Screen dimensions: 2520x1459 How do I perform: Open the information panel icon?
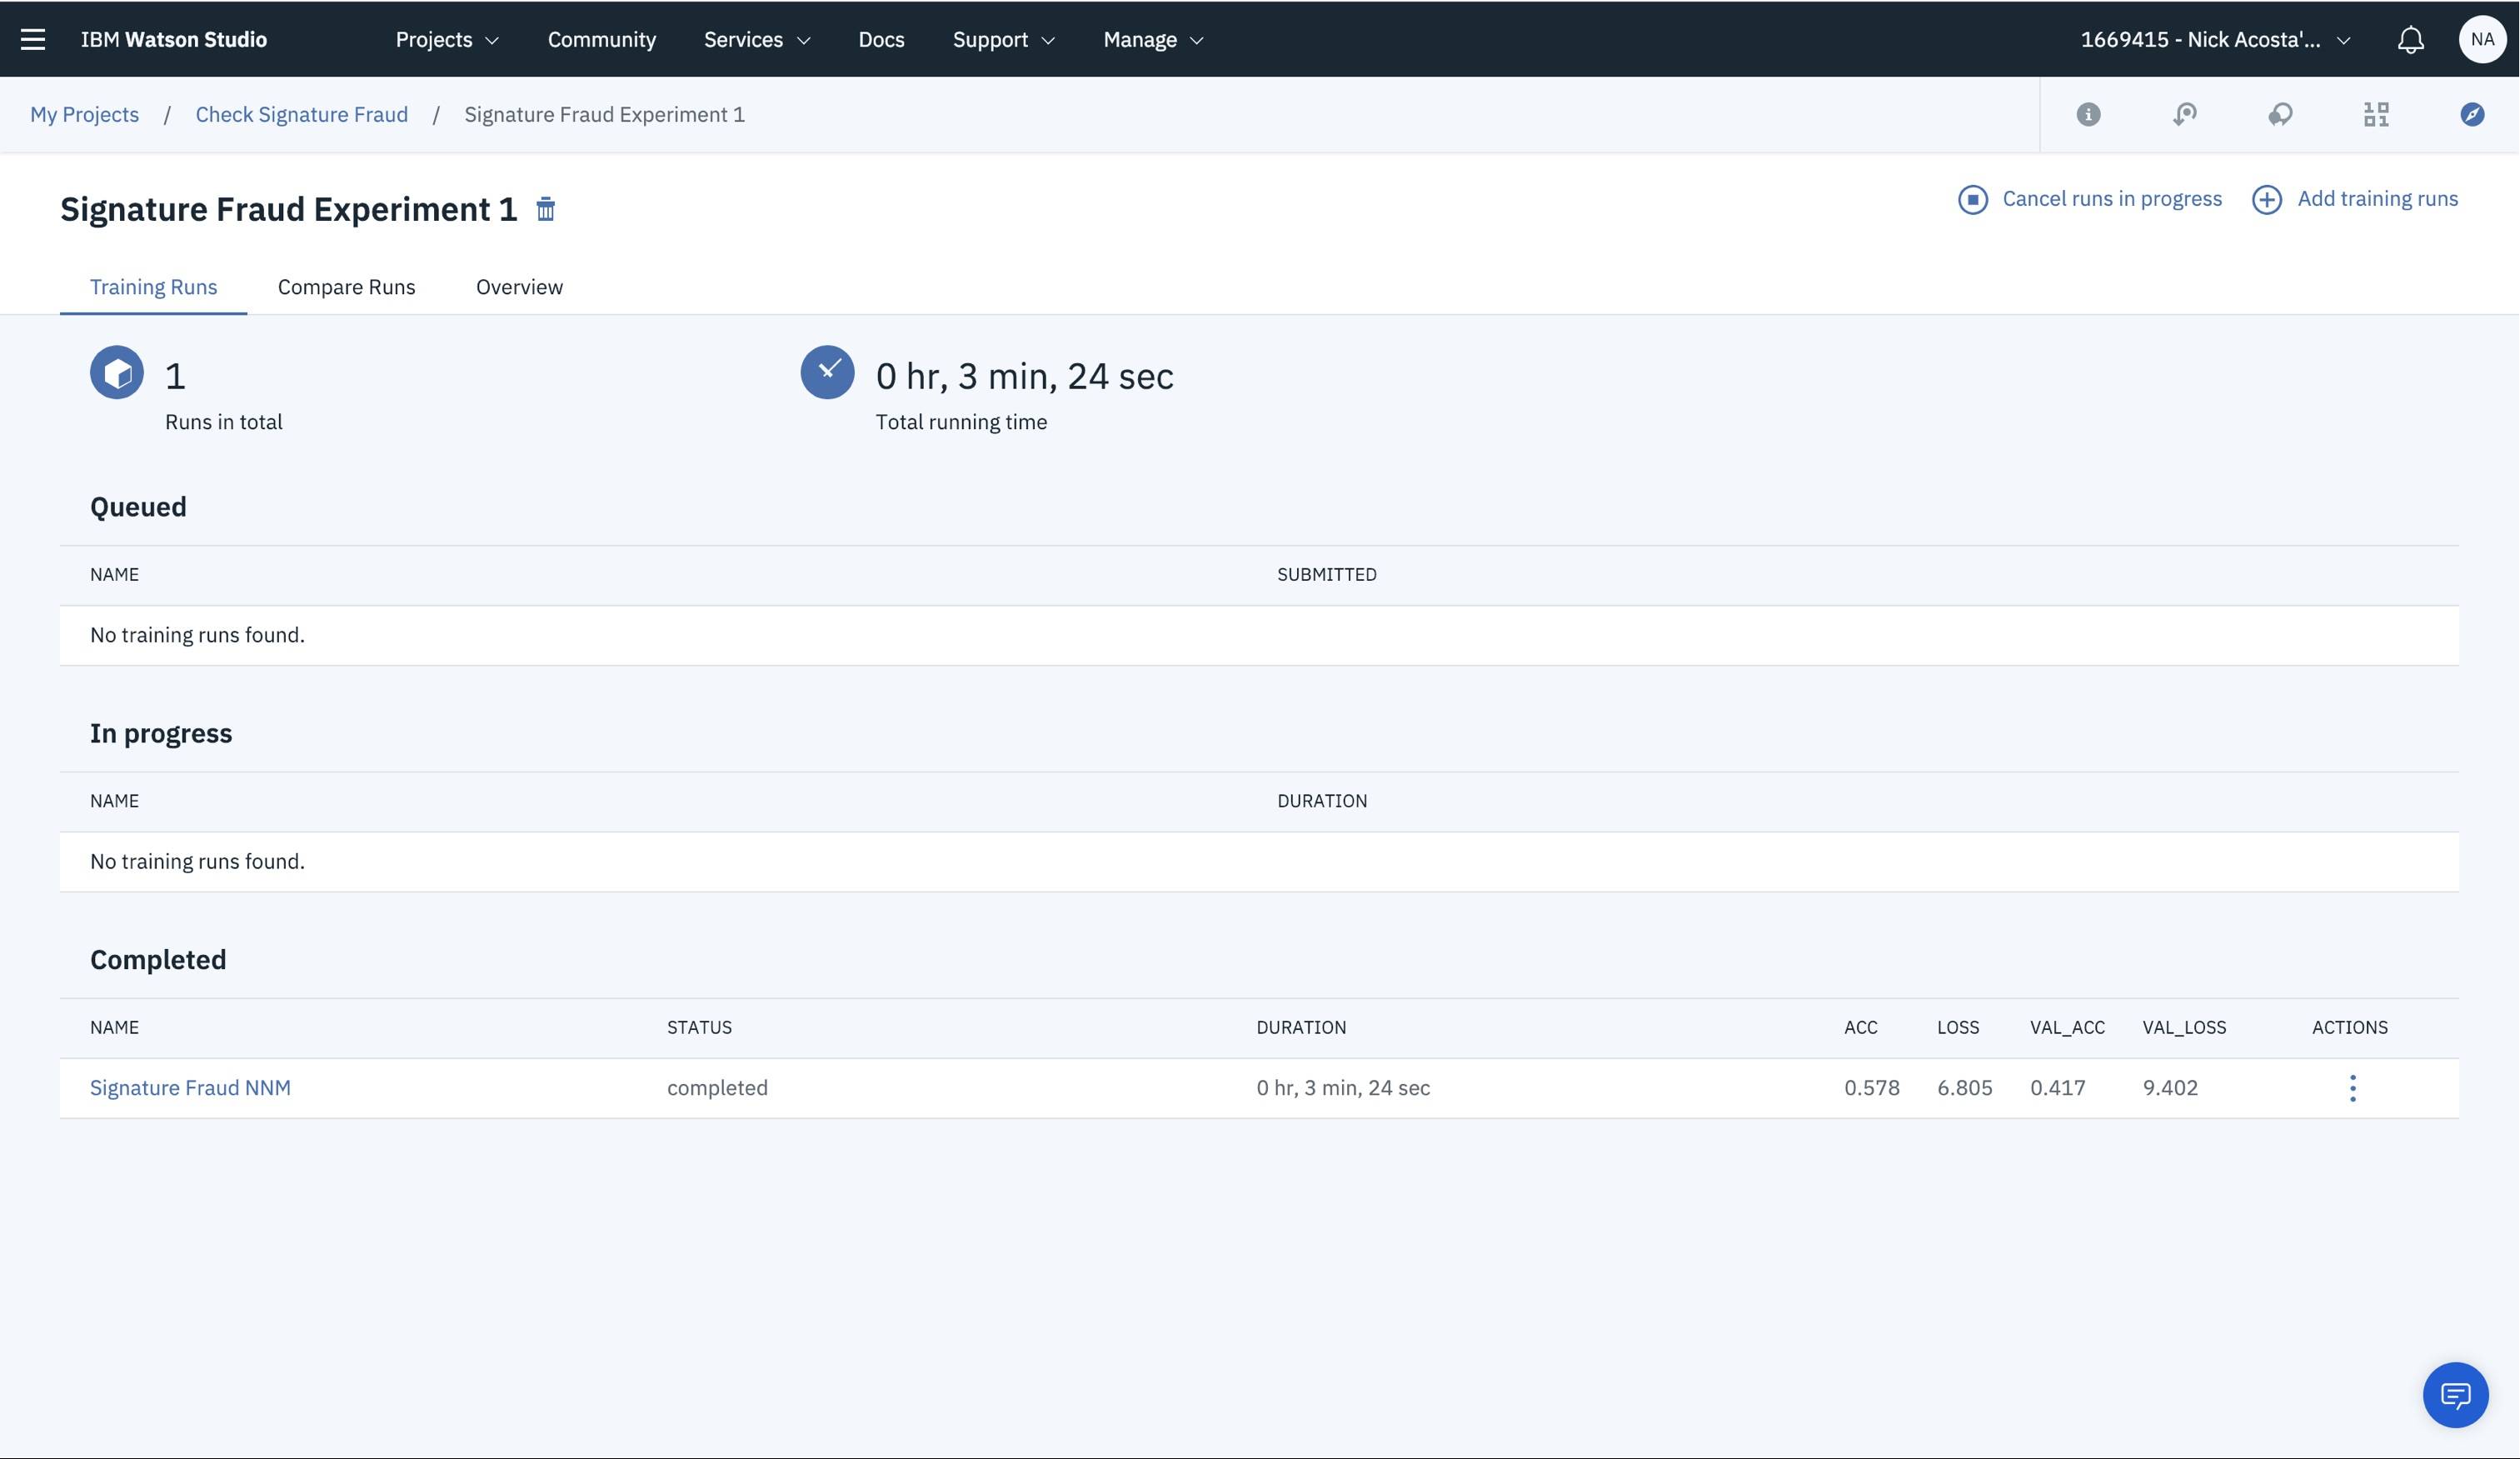[x=2088, y=114]
